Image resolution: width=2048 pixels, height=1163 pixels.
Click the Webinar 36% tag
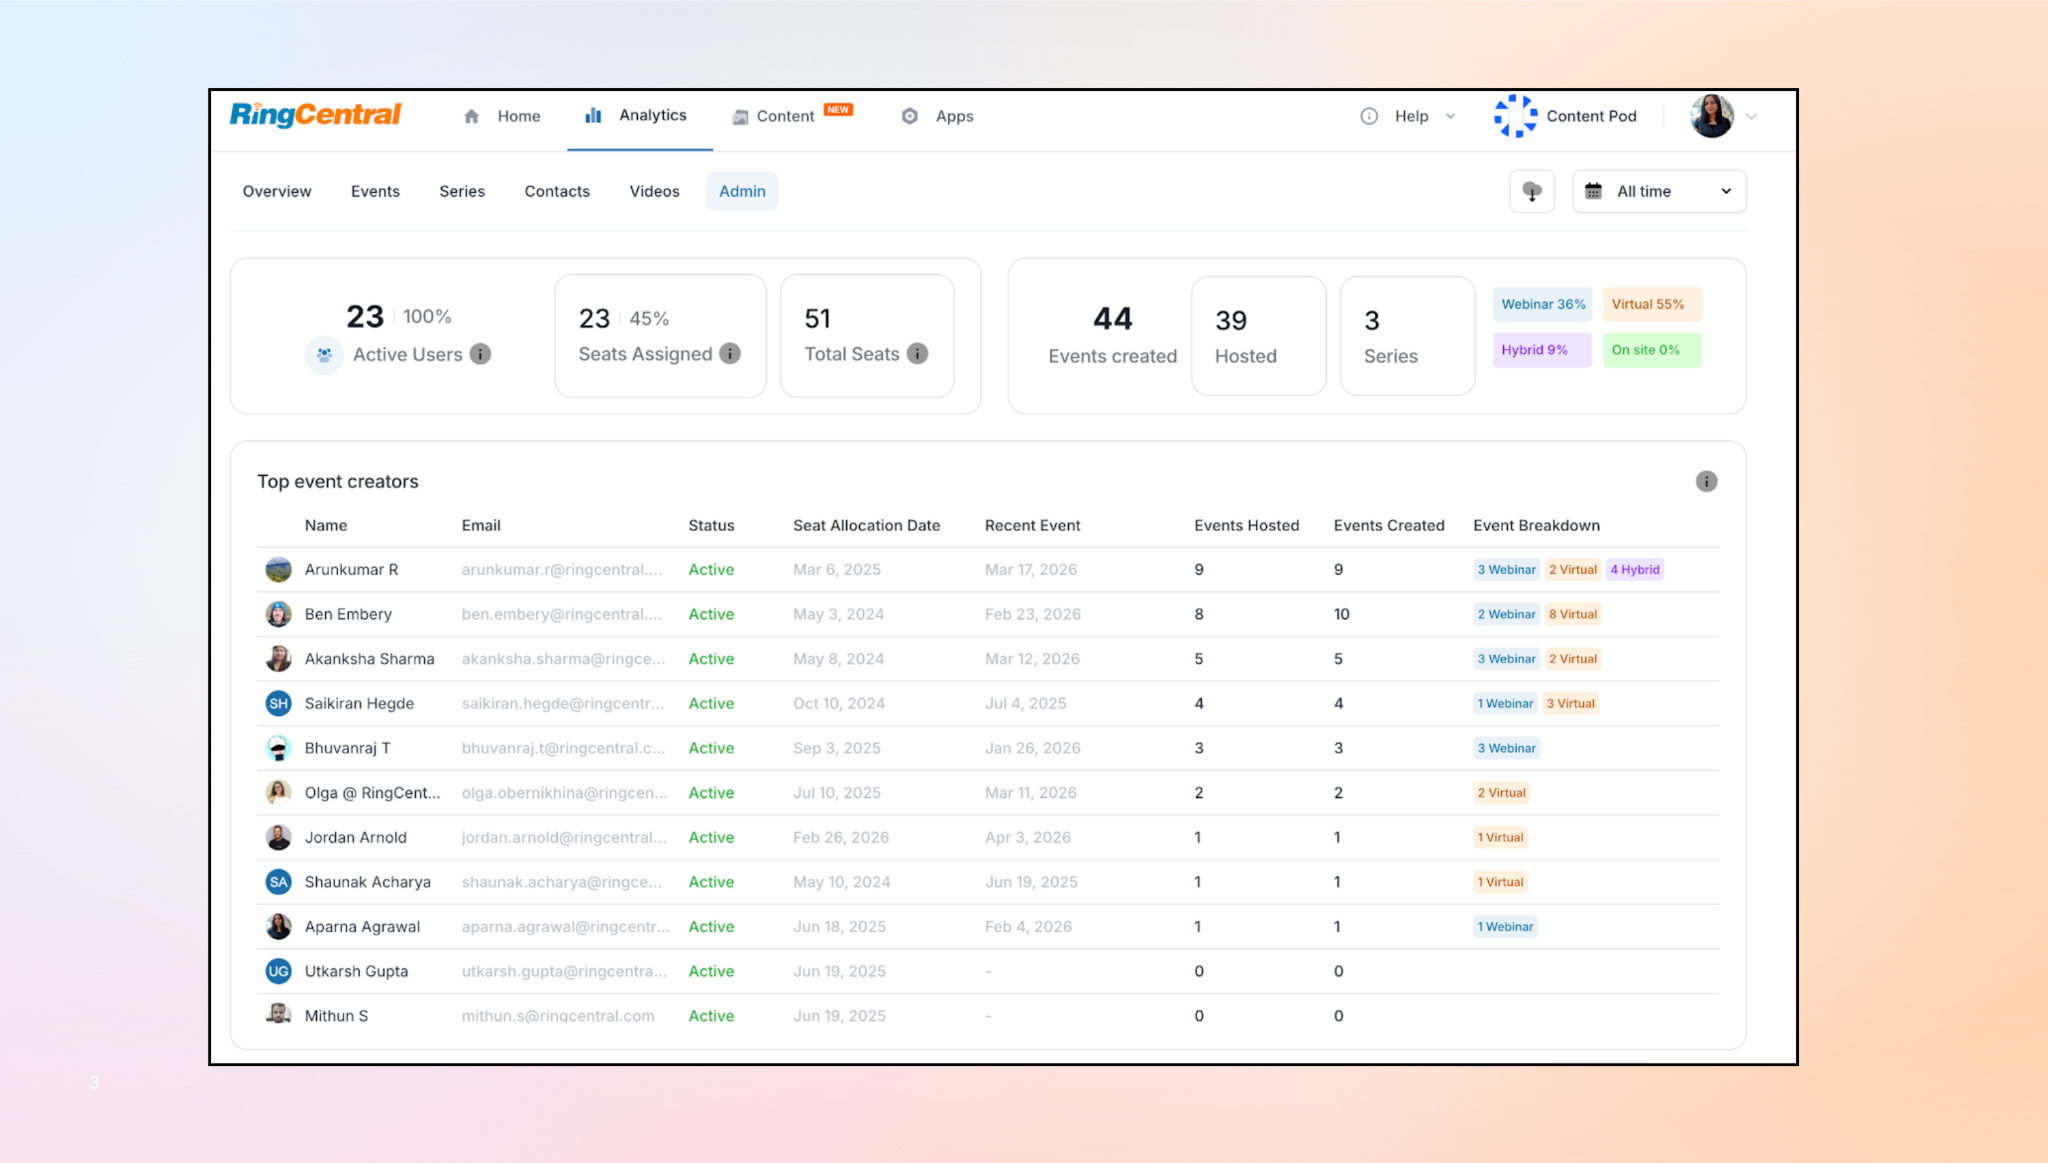(x=1542, y=304)
